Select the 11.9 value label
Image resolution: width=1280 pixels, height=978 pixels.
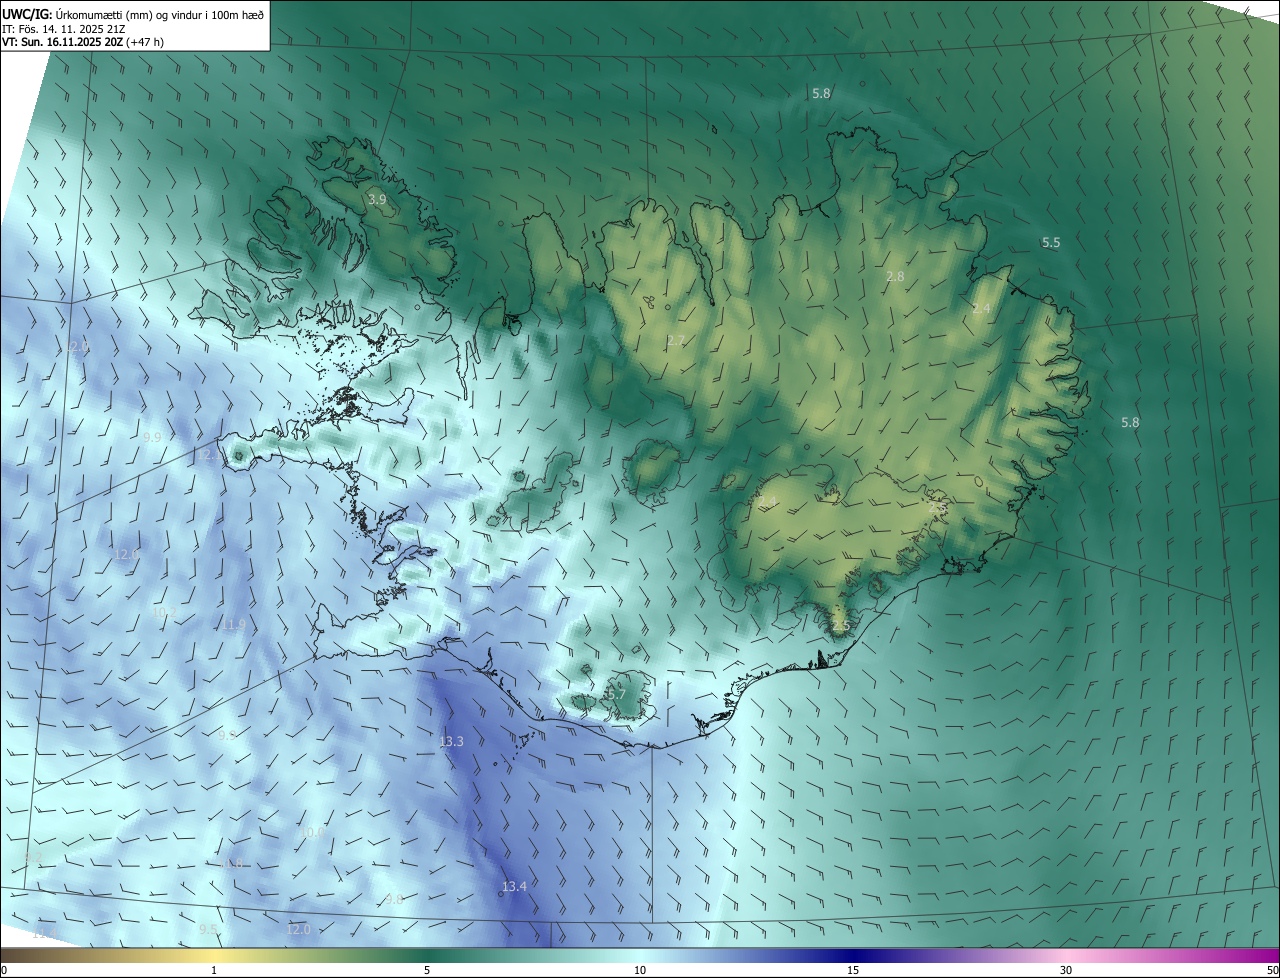(232, 625)
